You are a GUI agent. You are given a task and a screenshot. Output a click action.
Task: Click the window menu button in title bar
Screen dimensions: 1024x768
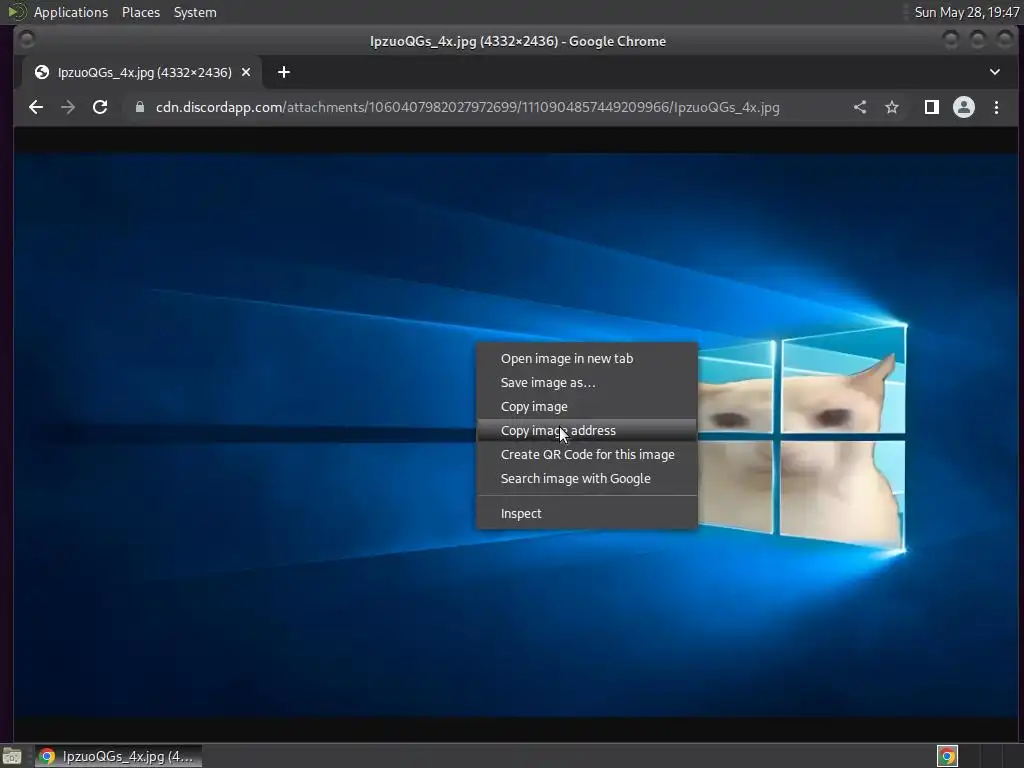(27, 40)
